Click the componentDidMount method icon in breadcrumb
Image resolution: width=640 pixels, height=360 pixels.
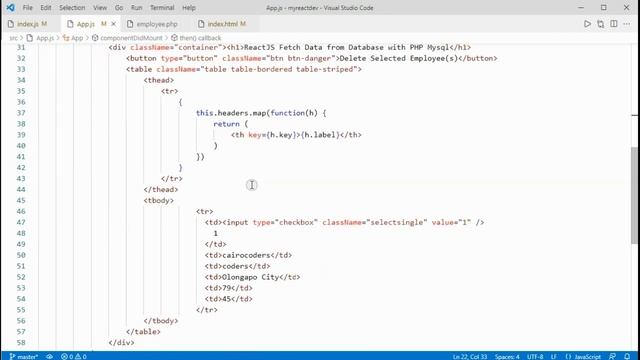[95, 38]
